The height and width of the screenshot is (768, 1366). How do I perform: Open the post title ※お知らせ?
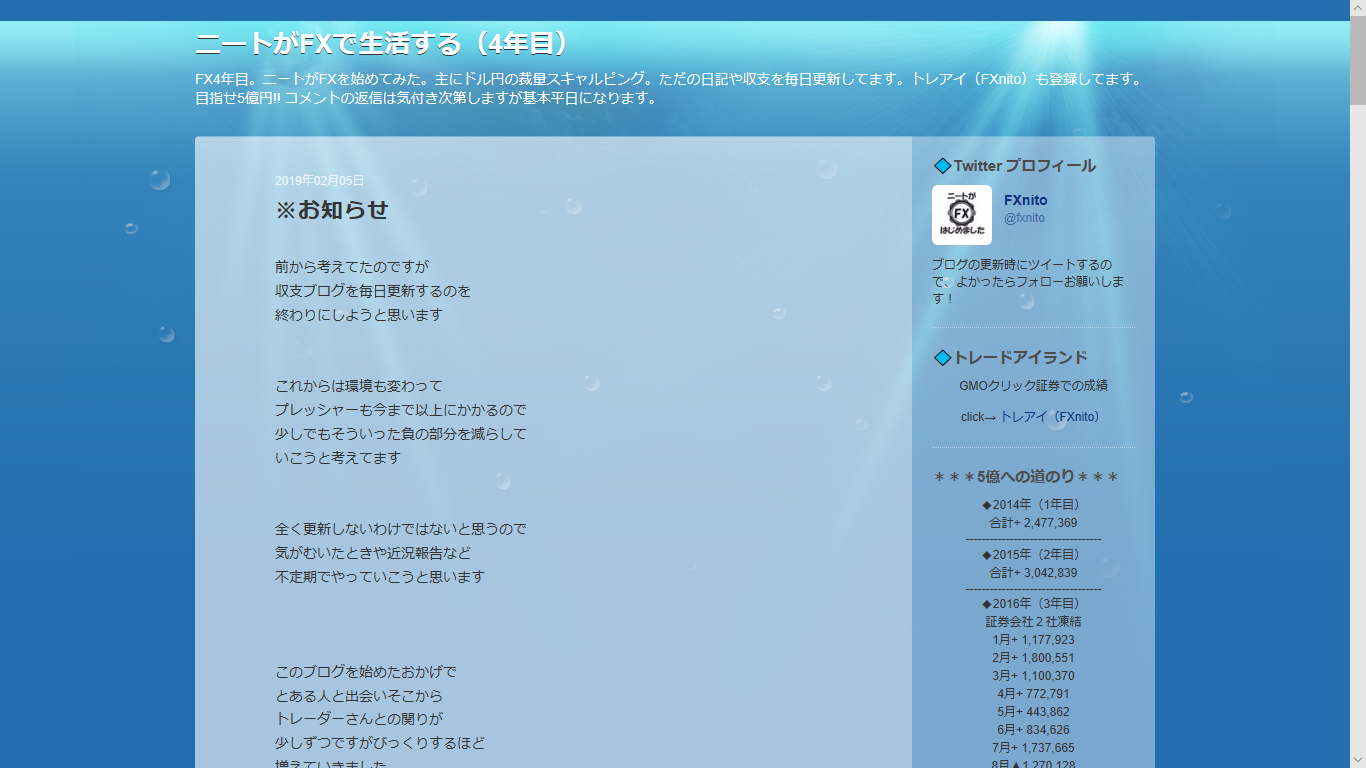pyautogui.click(x=332, y=210)
